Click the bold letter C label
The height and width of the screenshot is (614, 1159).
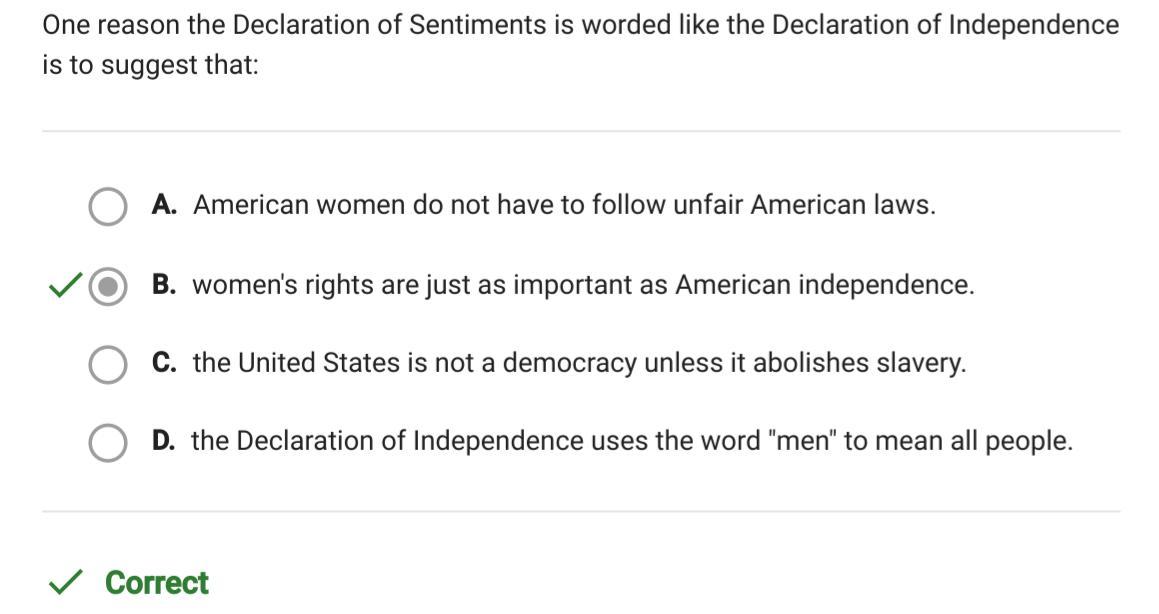click(x=164, y=363)
